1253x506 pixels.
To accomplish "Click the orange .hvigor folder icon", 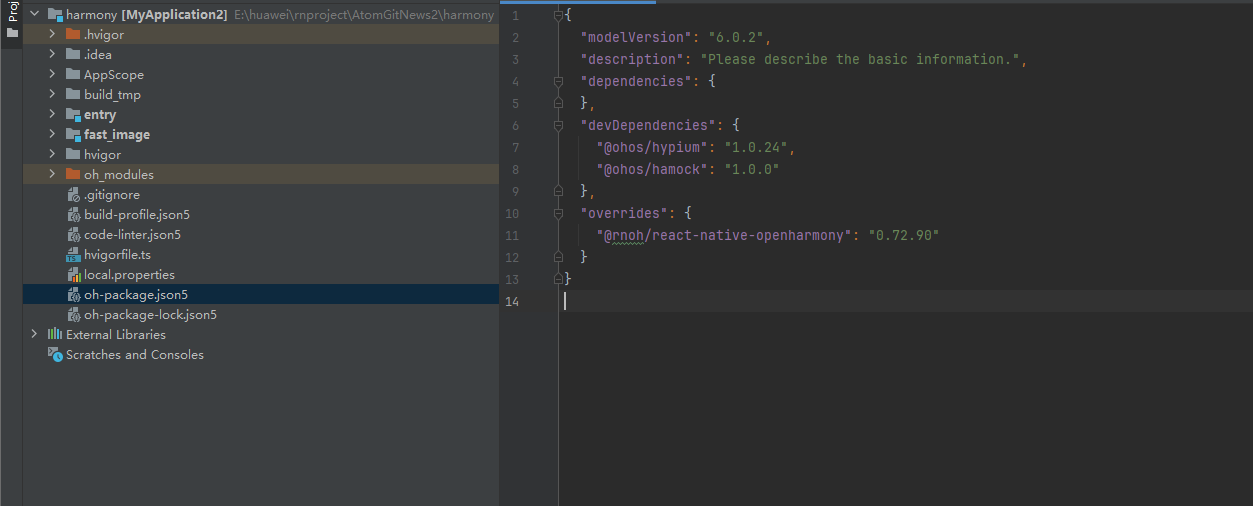I will click(73, 35).
